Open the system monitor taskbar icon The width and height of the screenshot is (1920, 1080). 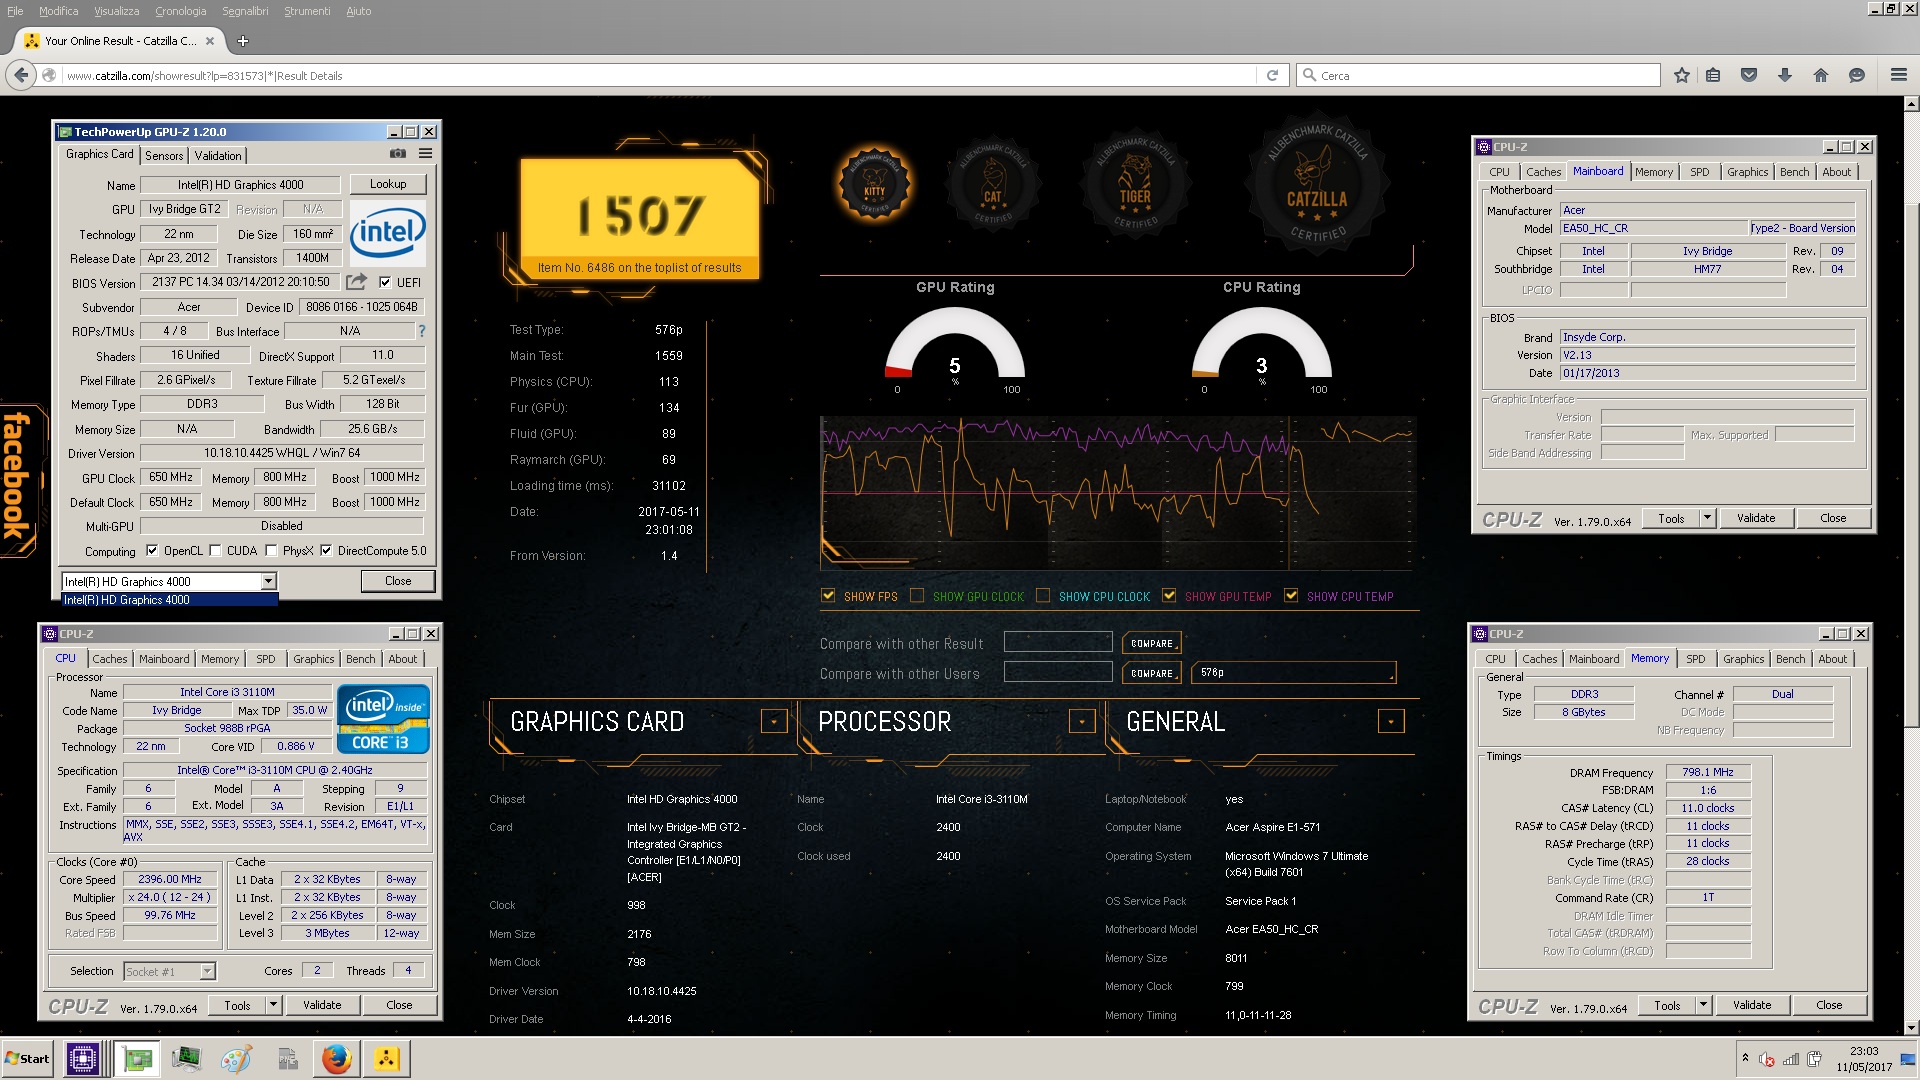point(186,1058)
